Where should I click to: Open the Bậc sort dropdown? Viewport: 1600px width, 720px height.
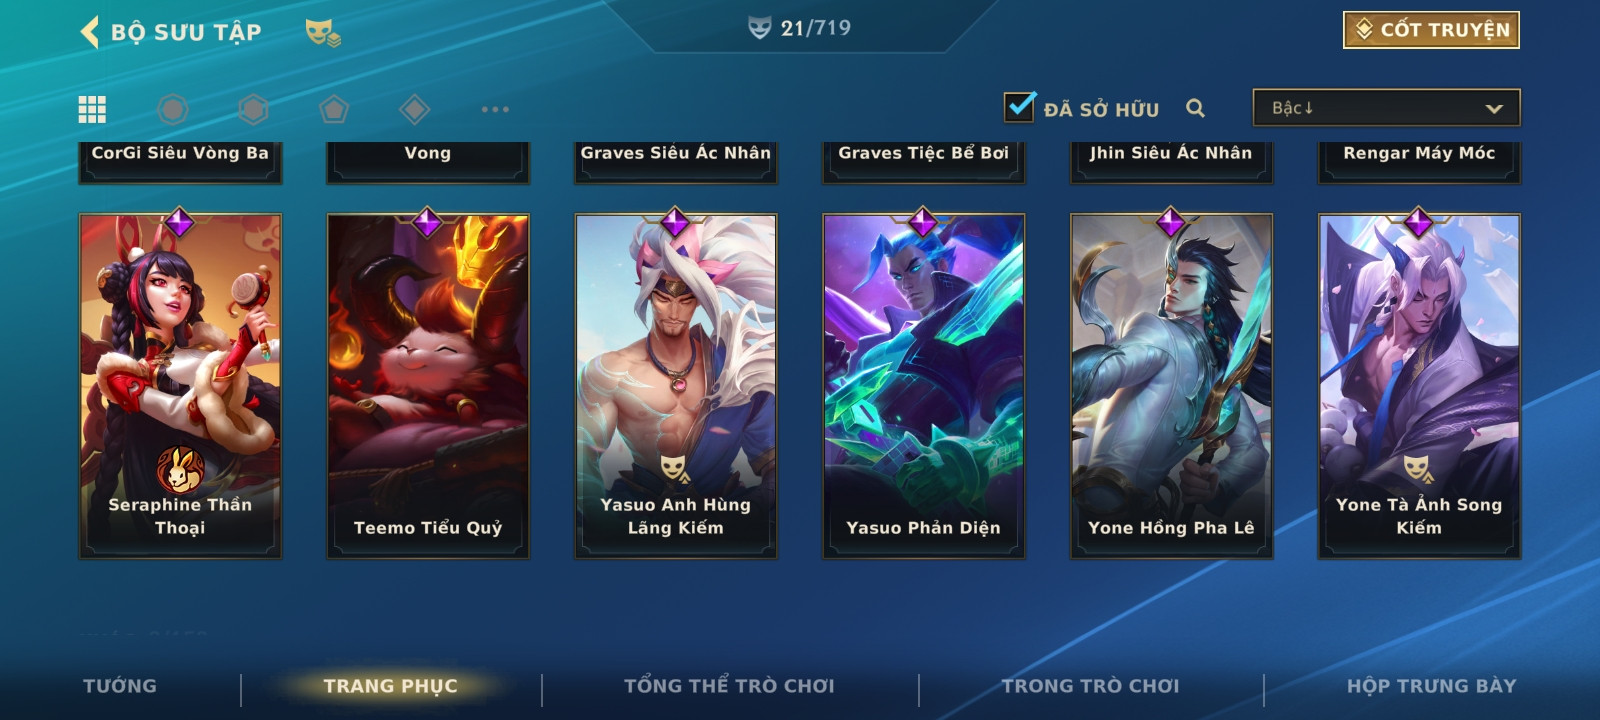(1386, 108)
